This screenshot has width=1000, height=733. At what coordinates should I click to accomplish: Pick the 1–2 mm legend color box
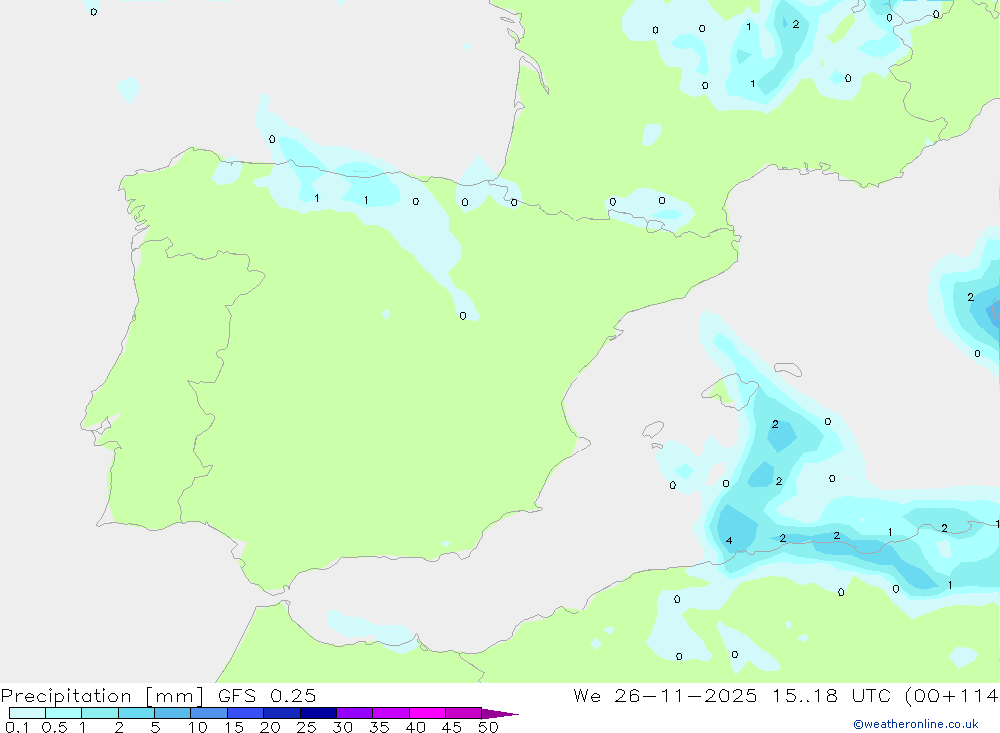[99, 713]
